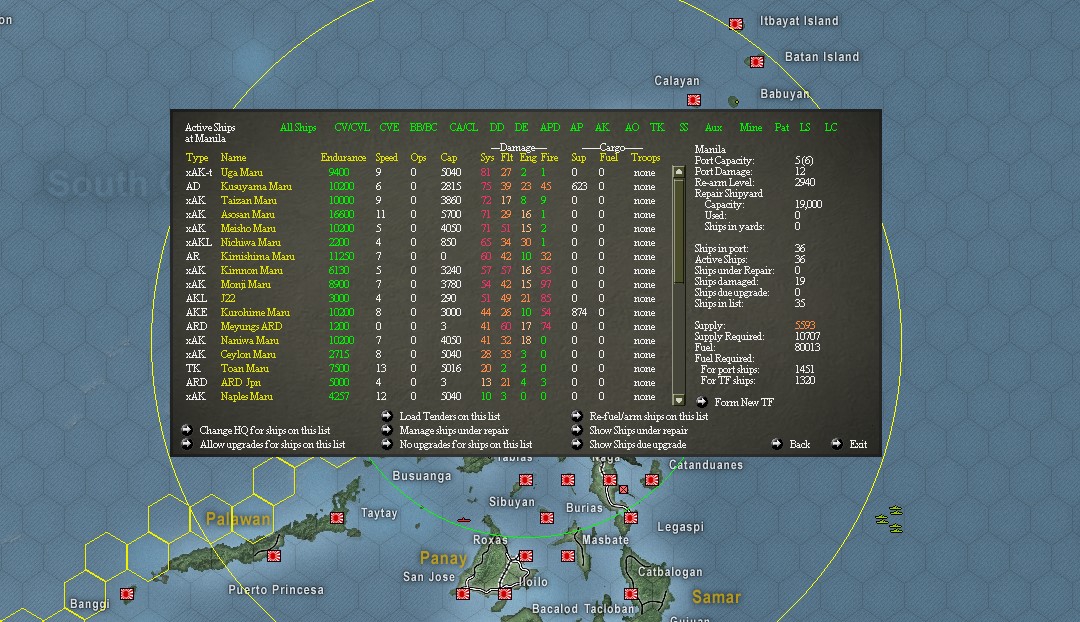Viewport: 1080px width, 622px height.
Task: Sort ship list by Endurance column
Action: tap(343, 158)
